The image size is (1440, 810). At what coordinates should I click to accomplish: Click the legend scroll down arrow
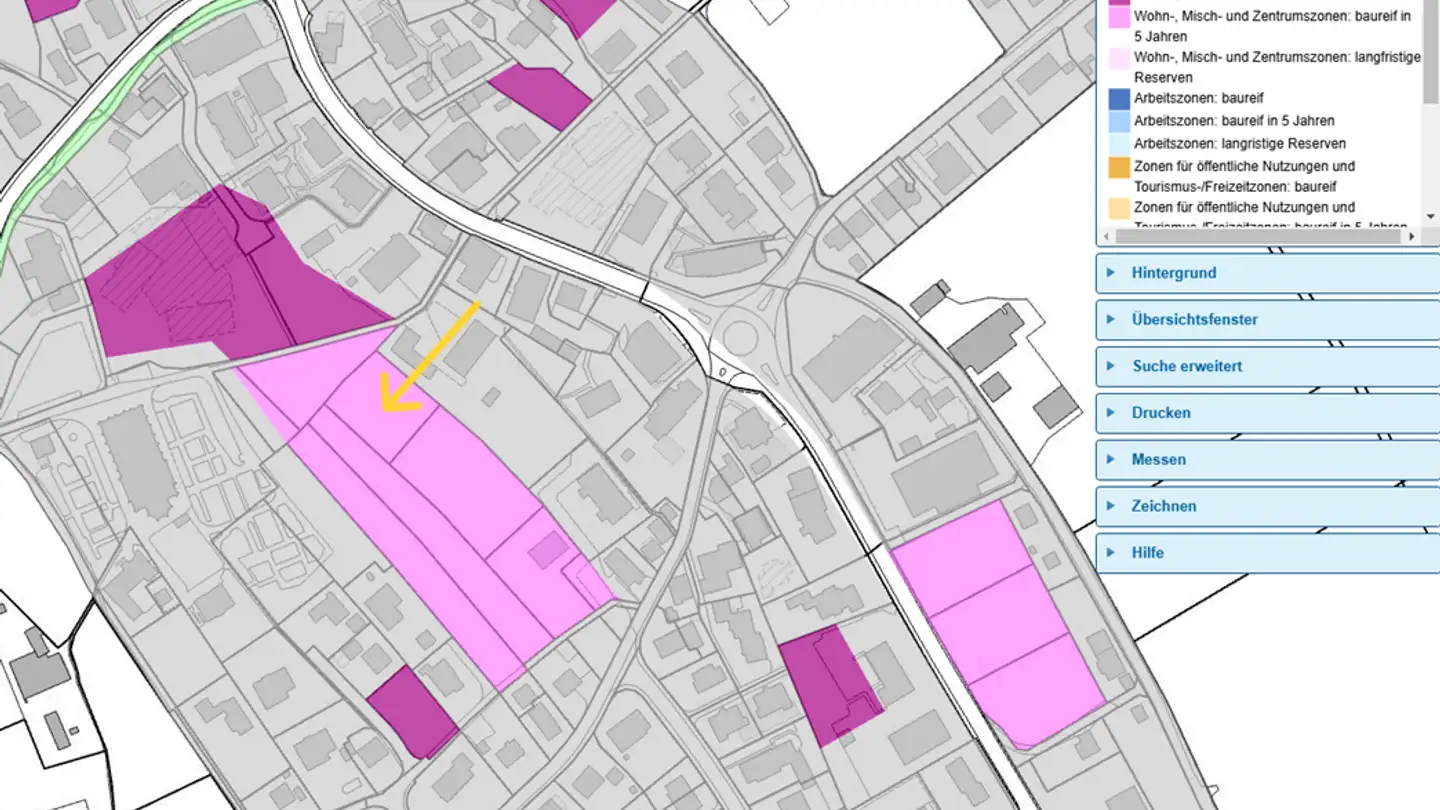(1431, 217)
